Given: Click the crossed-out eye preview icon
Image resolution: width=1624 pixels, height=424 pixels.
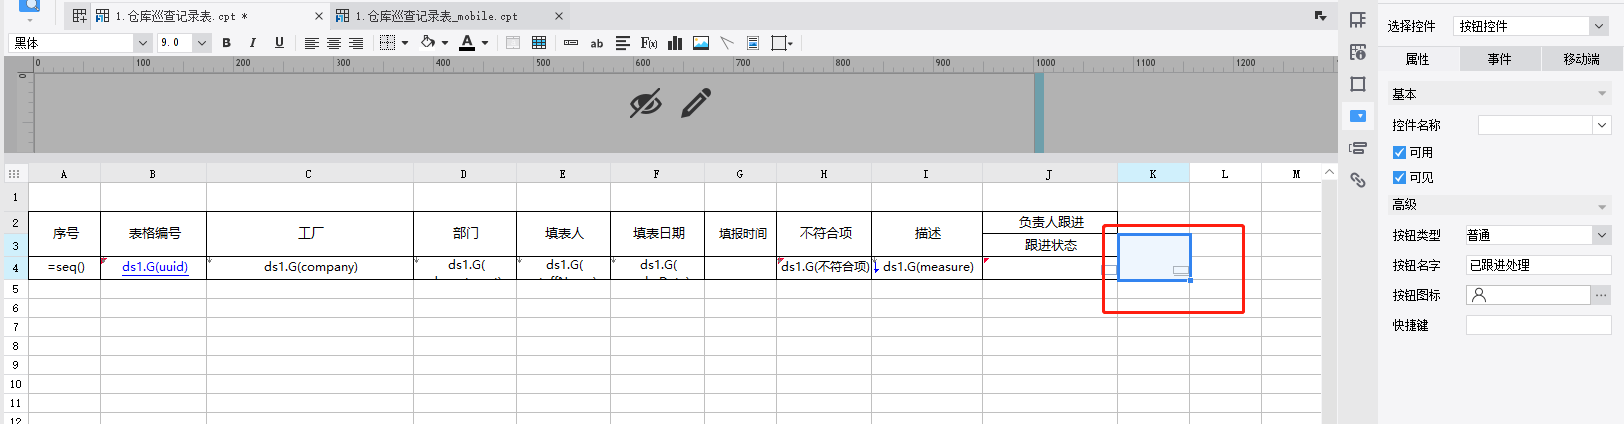Looking at the screenshot, I should pos(645,103).
